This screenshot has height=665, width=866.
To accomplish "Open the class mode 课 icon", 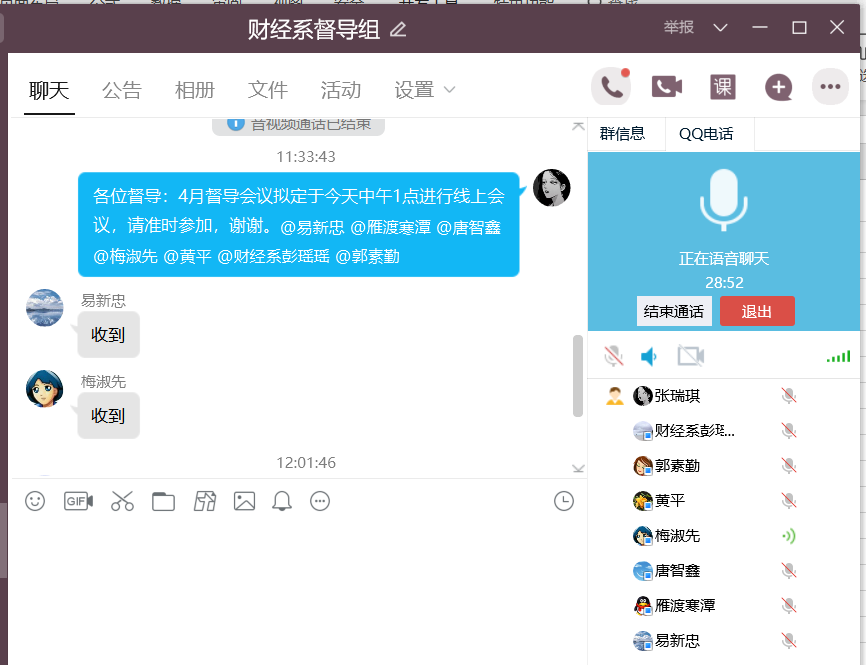I will click(722, 87).
